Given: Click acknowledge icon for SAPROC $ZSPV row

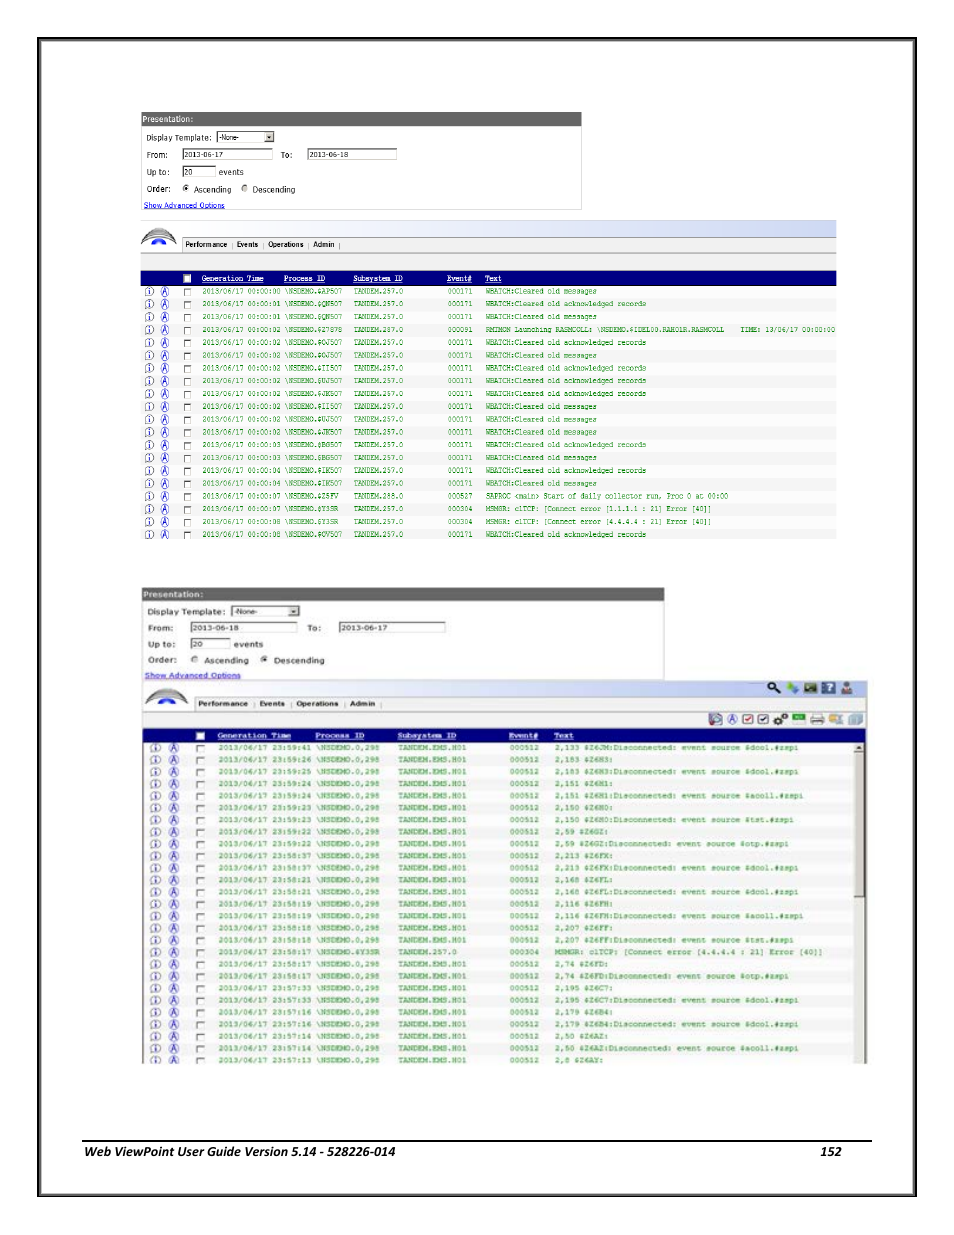Looking at the screenshot, I should pos(165,496).
